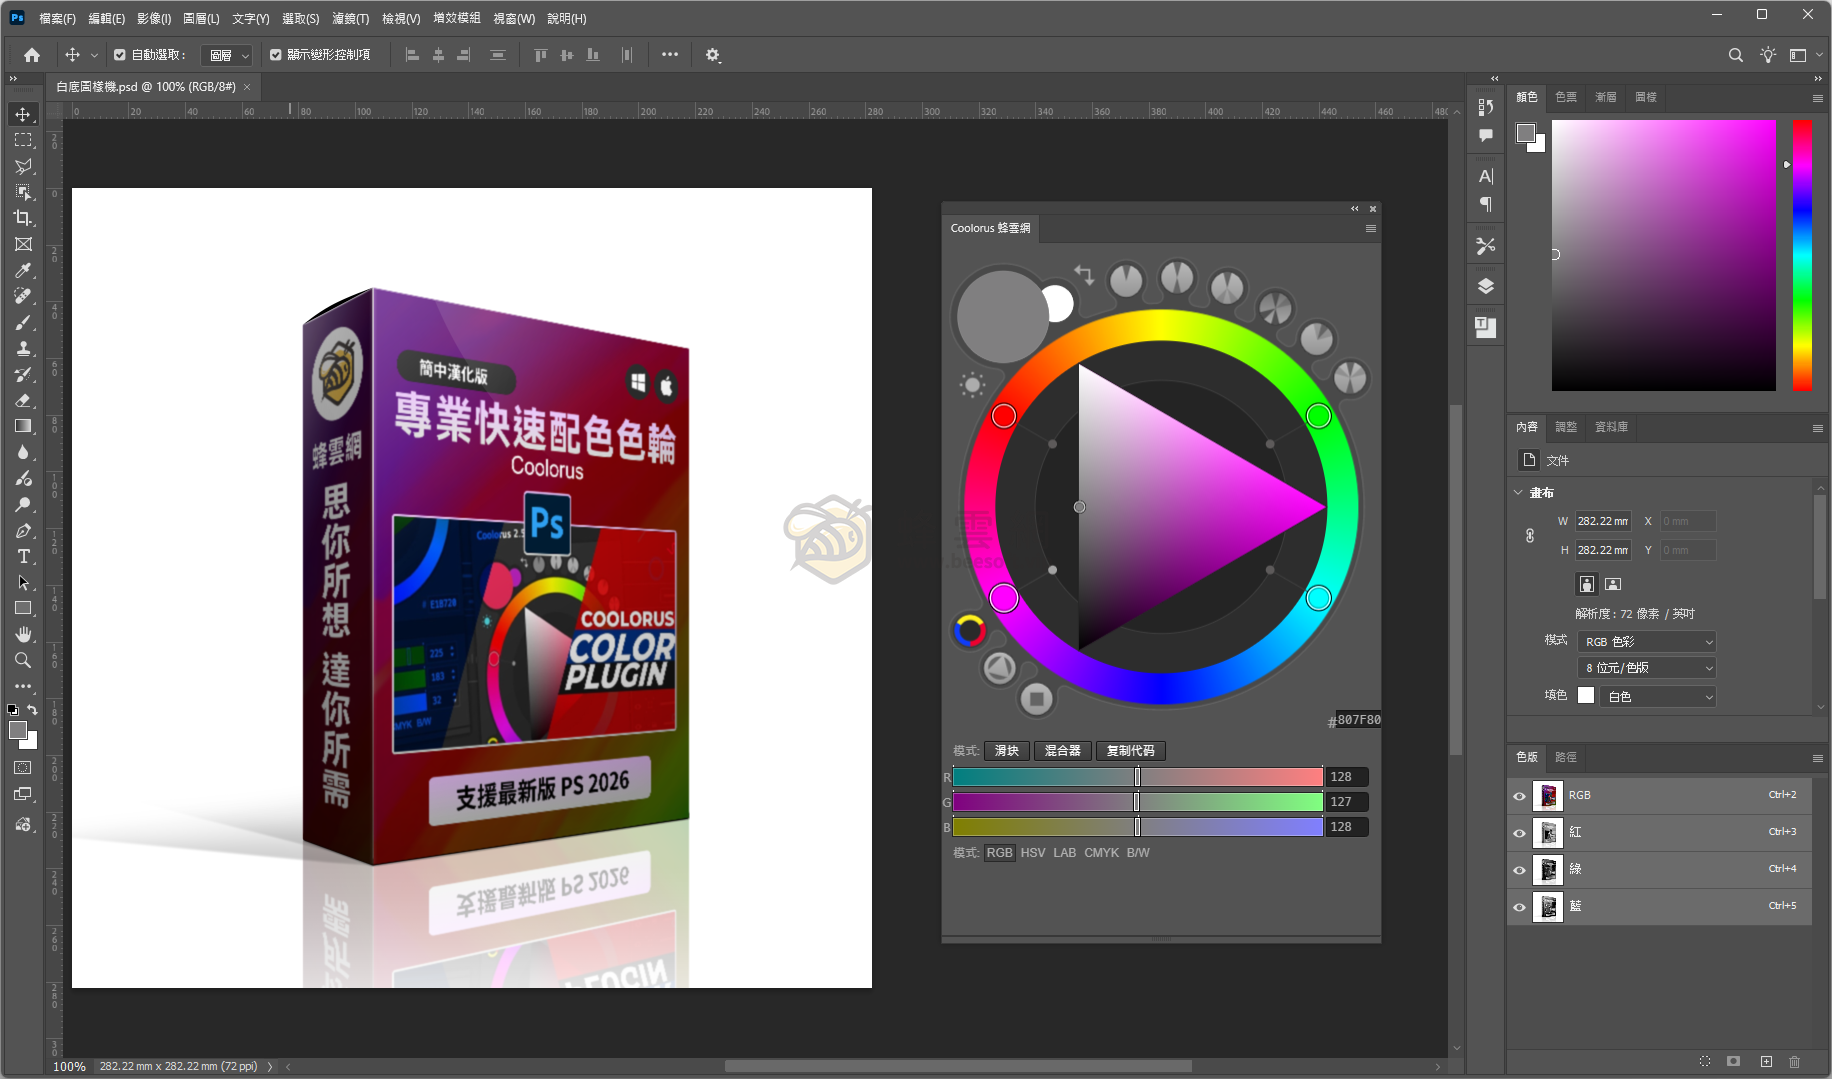
Task: Click the Coolorus square shape icon
Action: (1037, 698)
